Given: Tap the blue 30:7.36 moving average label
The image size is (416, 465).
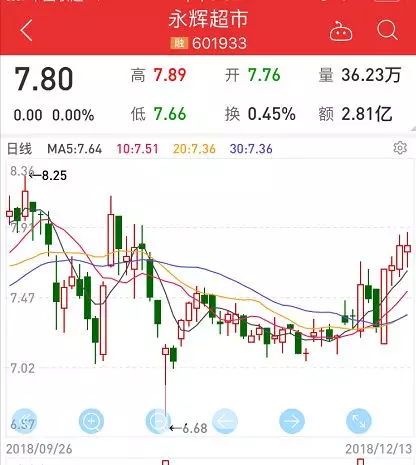Looking at the screenshot, I should pos(251,149).
